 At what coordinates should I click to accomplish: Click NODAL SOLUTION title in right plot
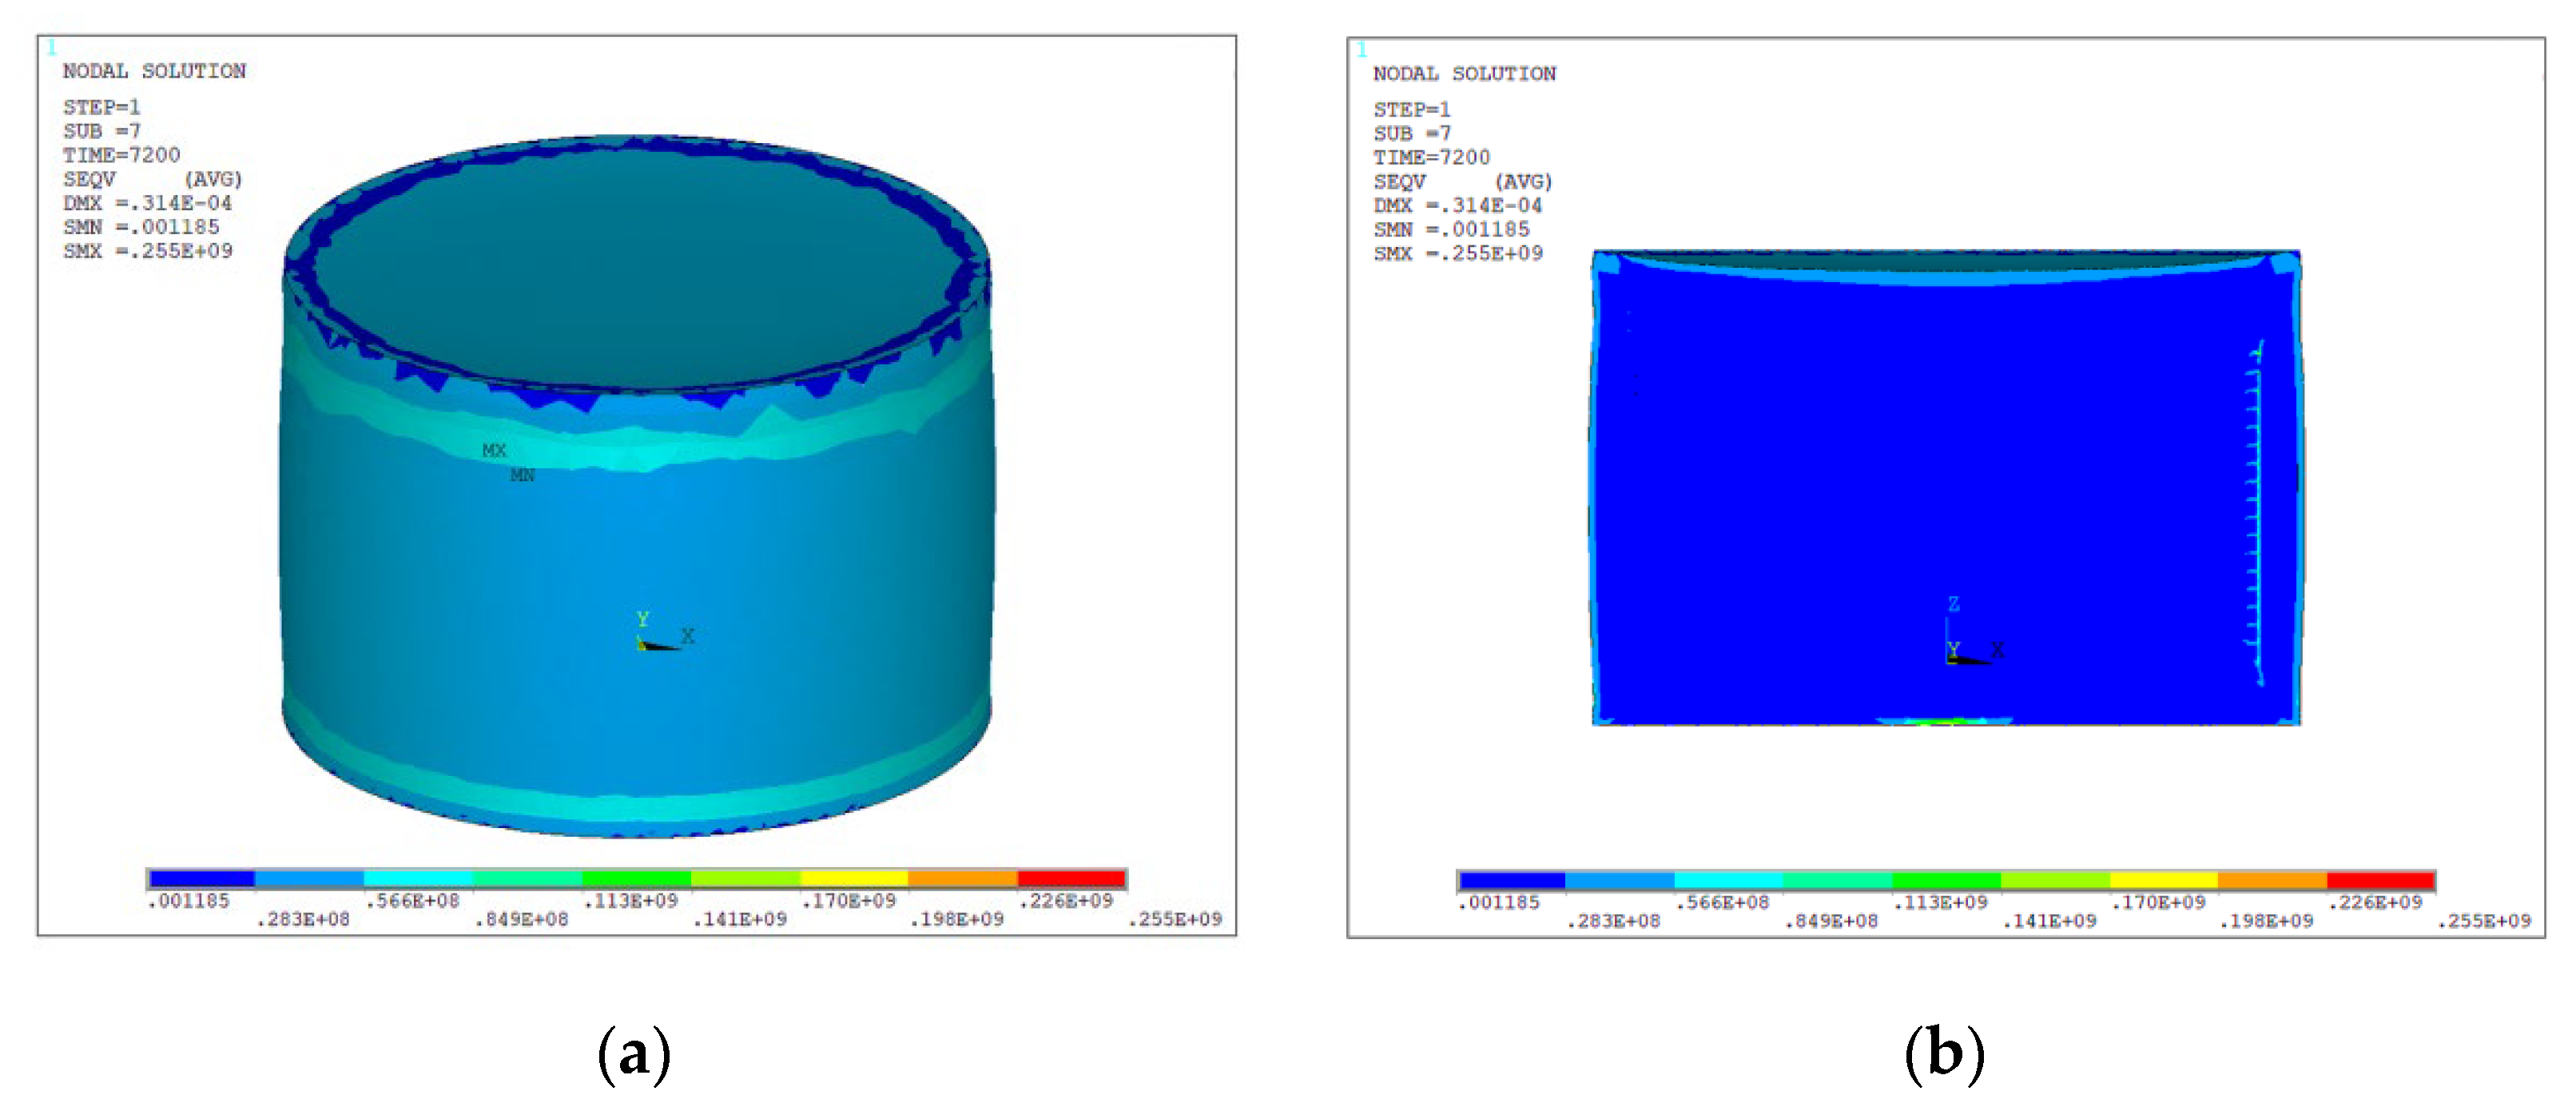point(1464,74)
